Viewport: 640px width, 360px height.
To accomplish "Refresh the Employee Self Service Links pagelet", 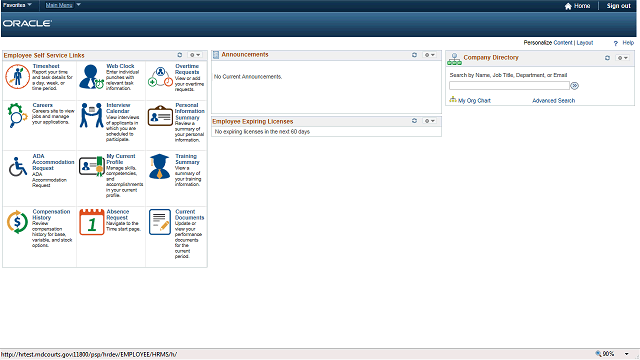I will pyautogui.click(x=180, y=55).
